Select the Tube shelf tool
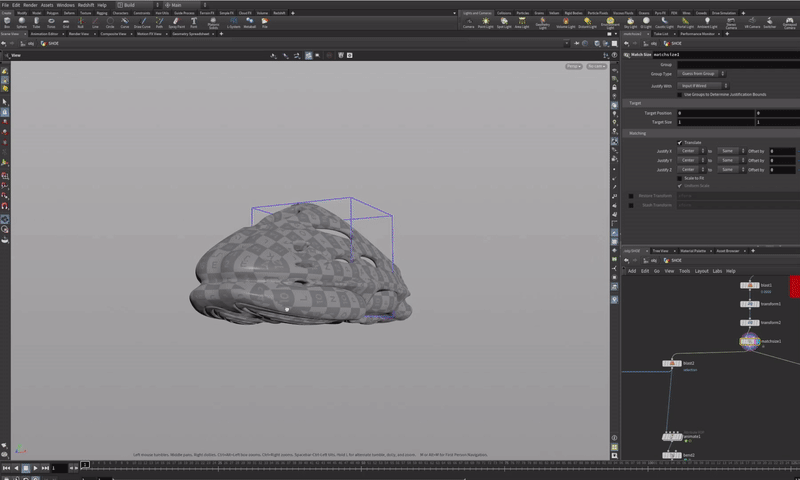 coord(36,22)
